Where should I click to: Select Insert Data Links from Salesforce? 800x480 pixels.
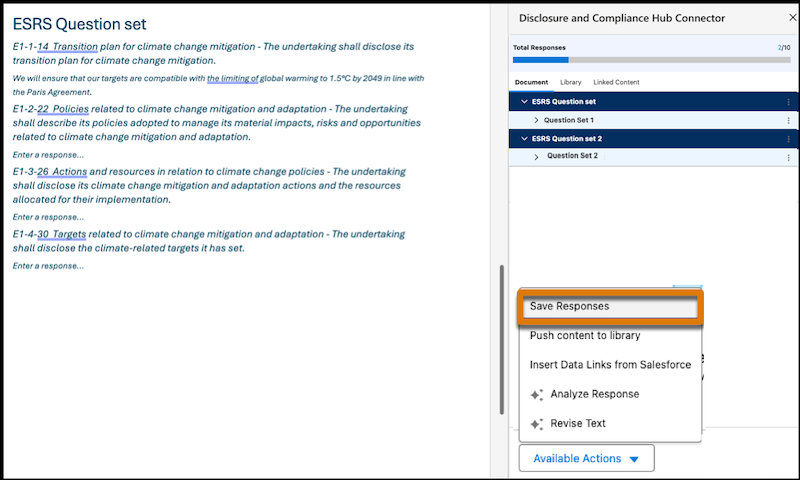610,365
